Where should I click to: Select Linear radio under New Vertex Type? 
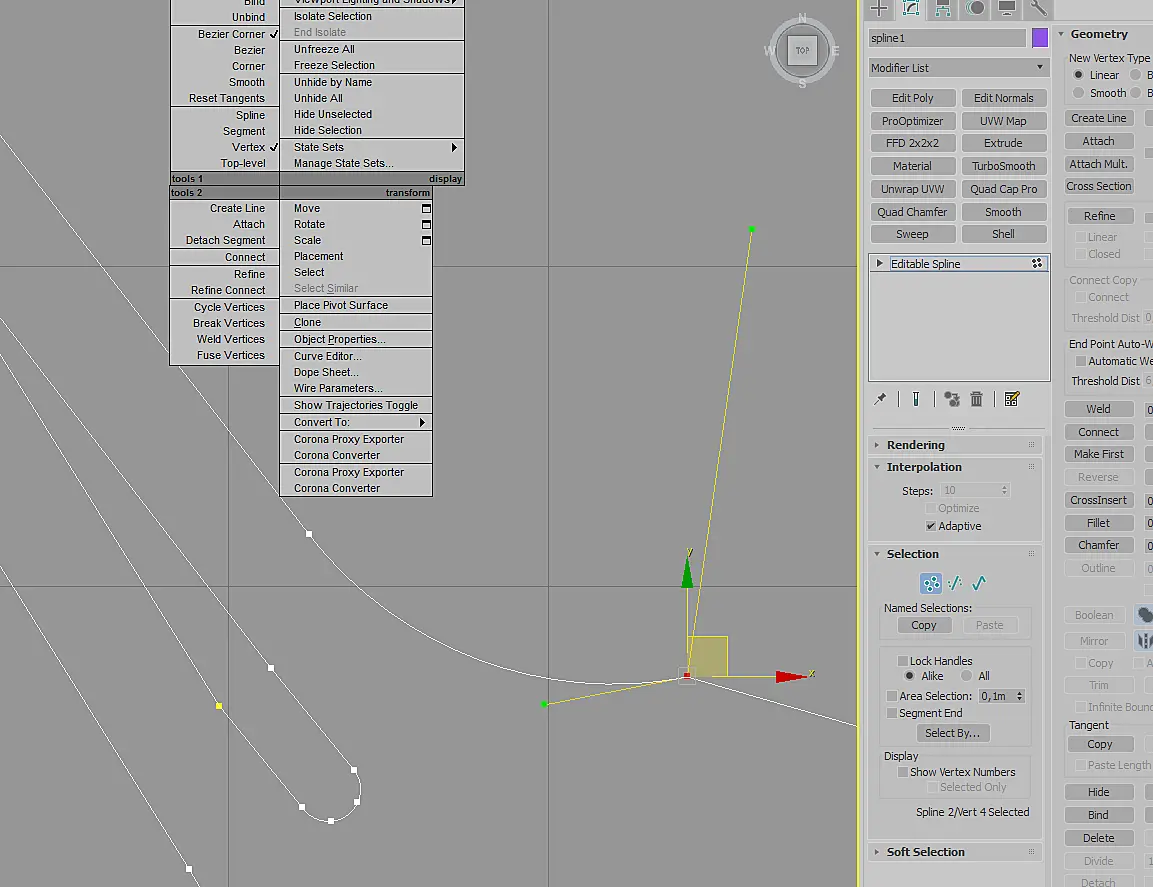(x=1079, y=75)
